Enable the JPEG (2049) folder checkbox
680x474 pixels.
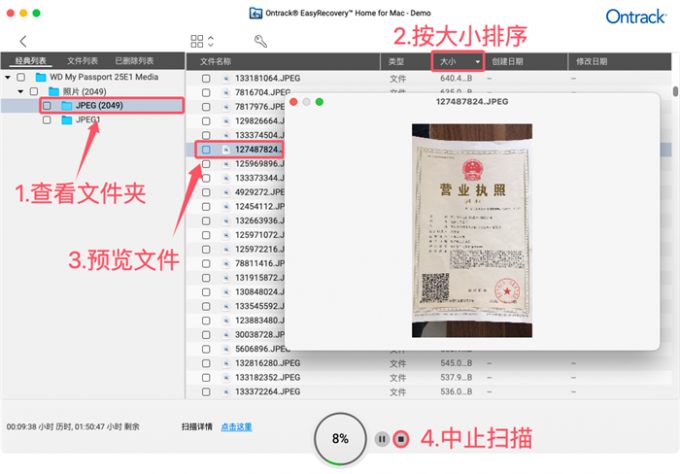pos(47,105)
